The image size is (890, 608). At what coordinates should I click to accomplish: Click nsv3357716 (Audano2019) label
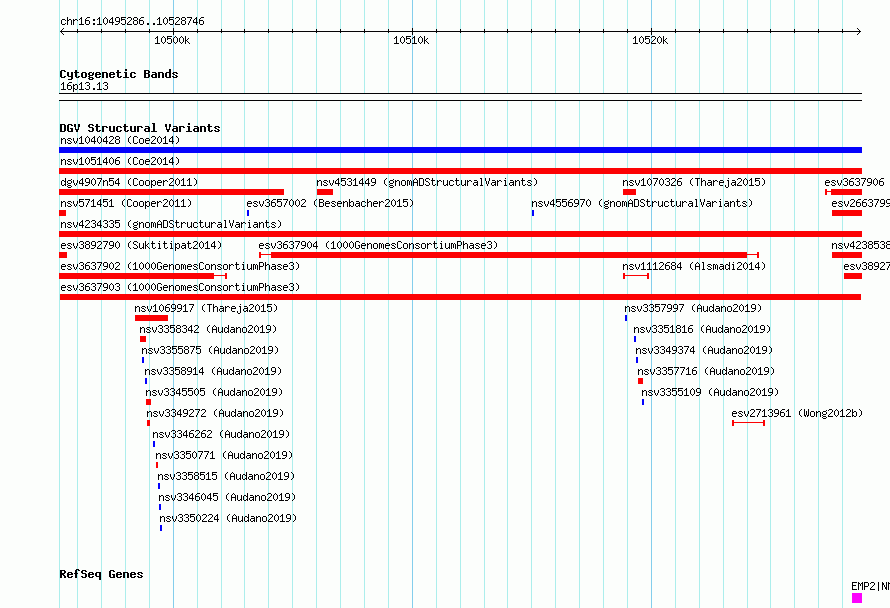(706, 371)
